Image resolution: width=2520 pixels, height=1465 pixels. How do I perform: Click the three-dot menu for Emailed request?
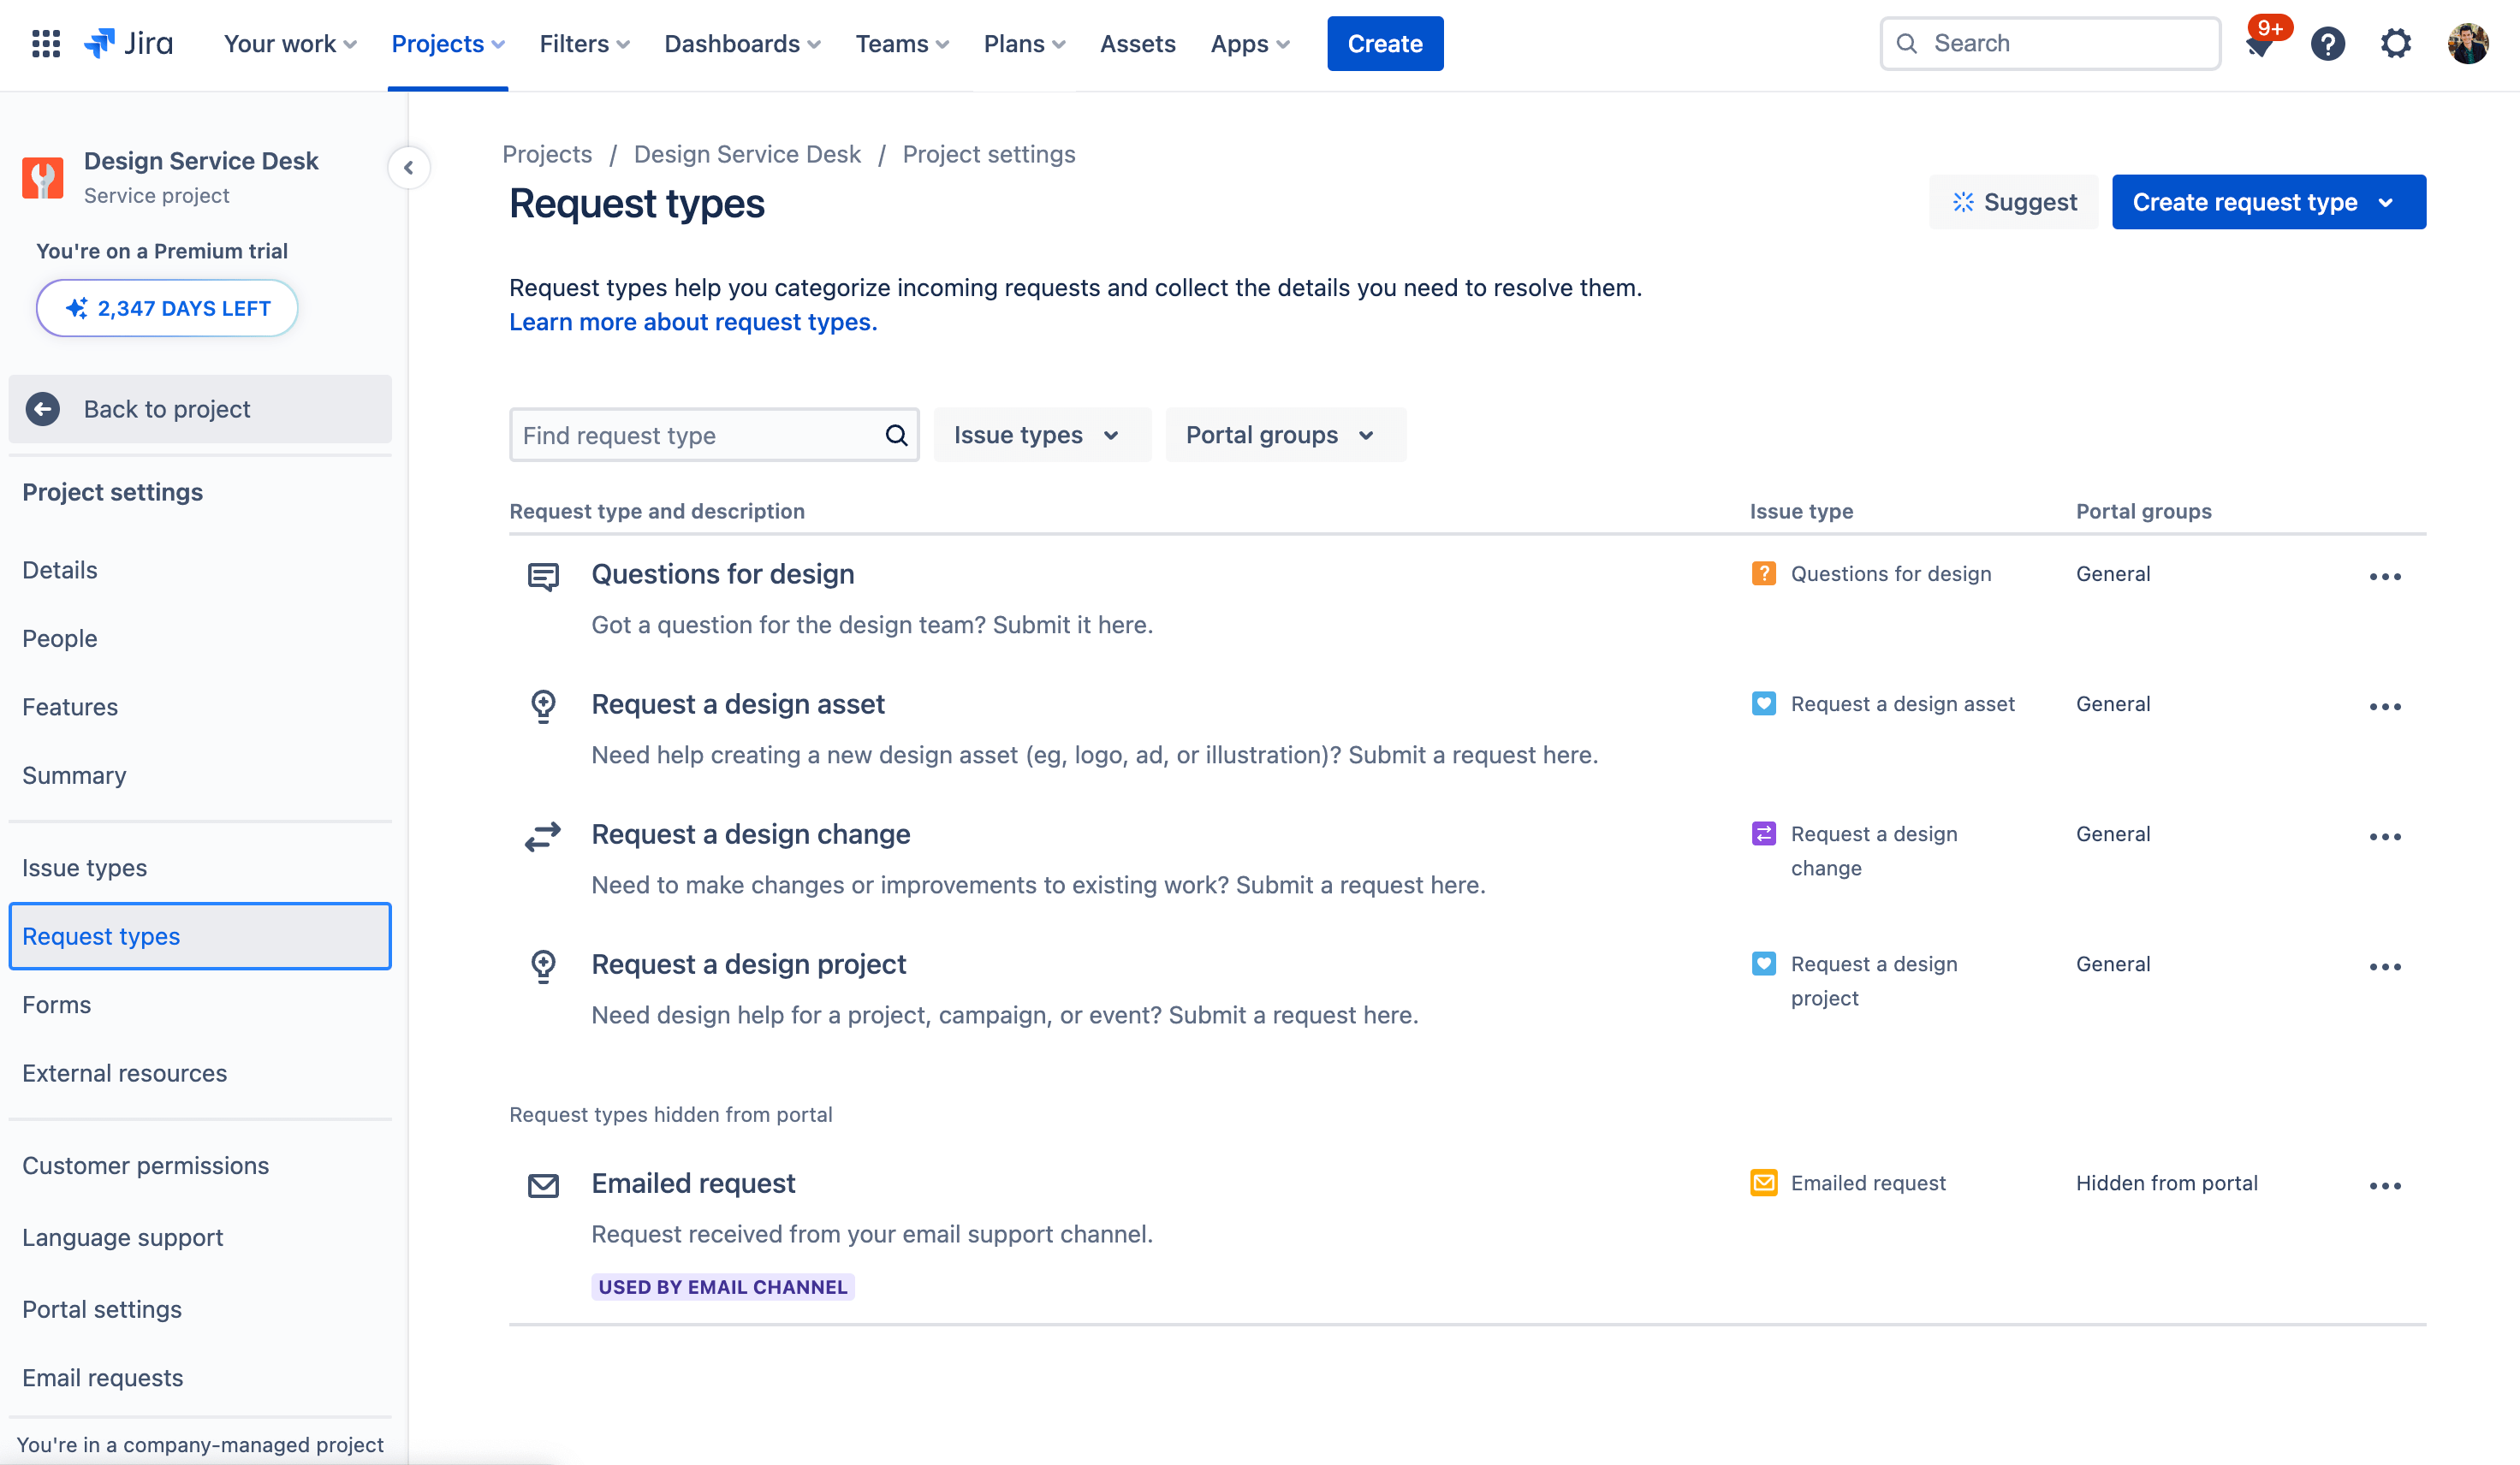coord(2386,1183)
